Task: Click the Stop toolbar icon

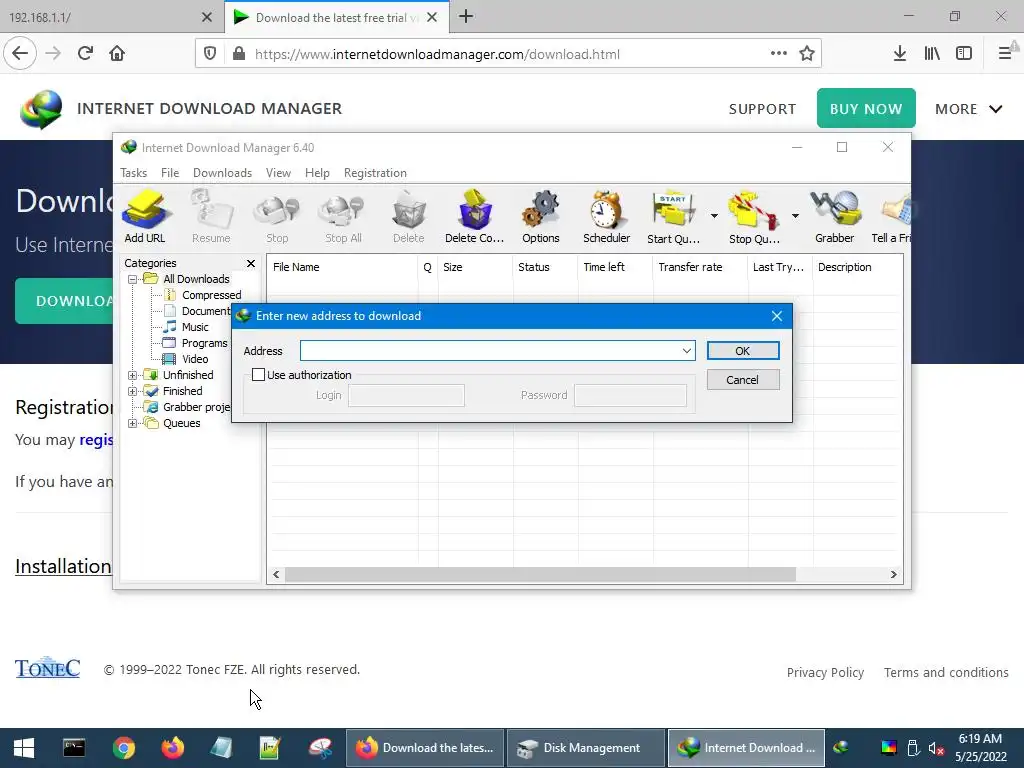Action: [277, 216]
